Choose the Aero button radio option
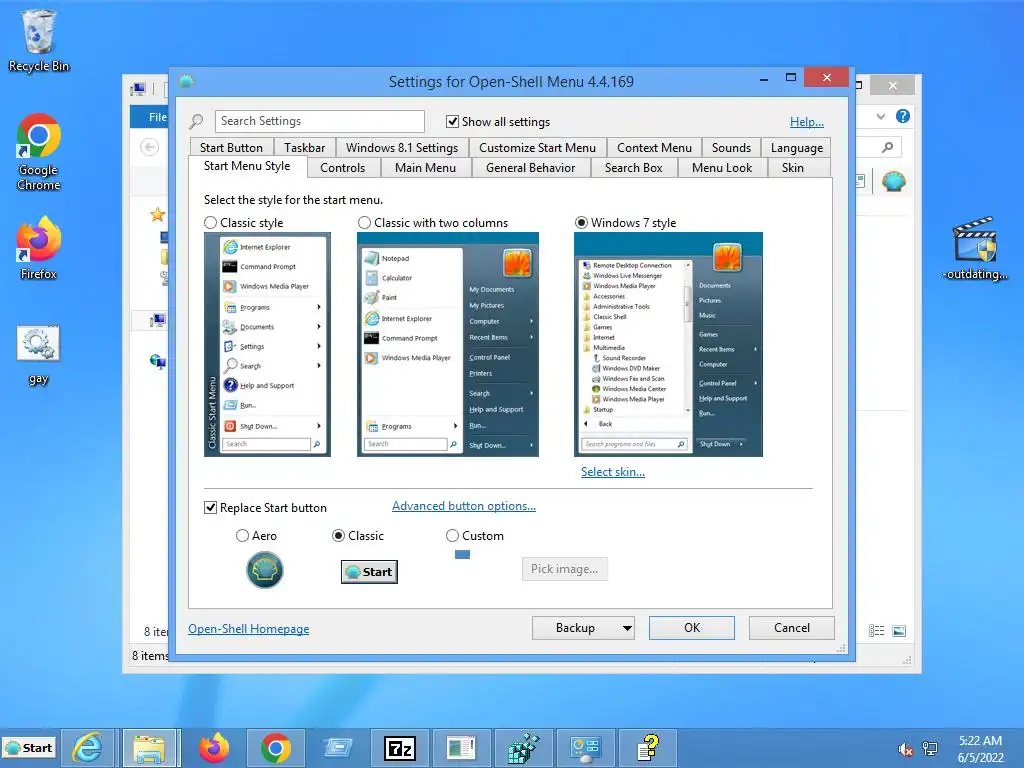Screen dimensions: 1024x768 (242, 536)
